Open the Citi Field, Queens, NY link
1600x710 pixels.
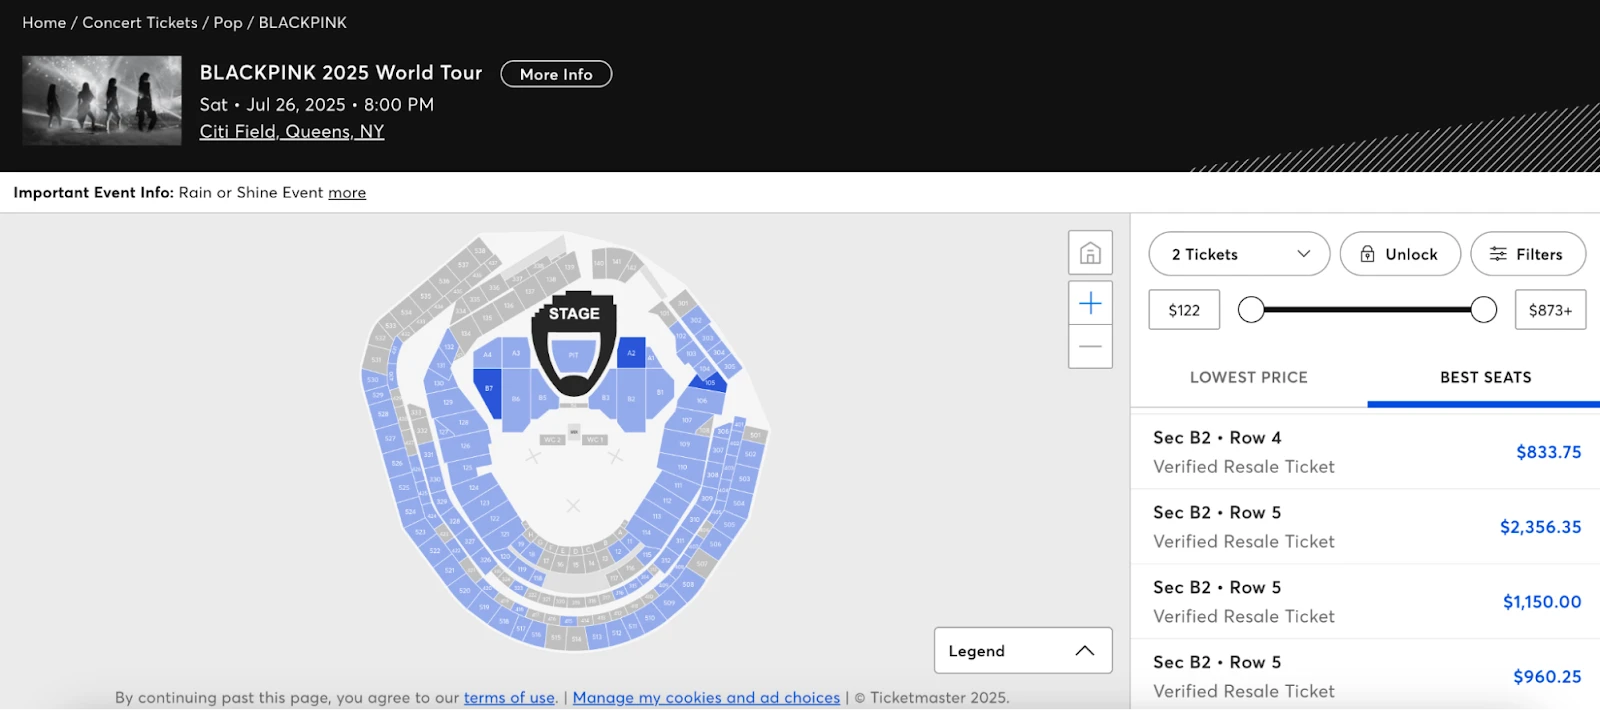click(292, 132)
